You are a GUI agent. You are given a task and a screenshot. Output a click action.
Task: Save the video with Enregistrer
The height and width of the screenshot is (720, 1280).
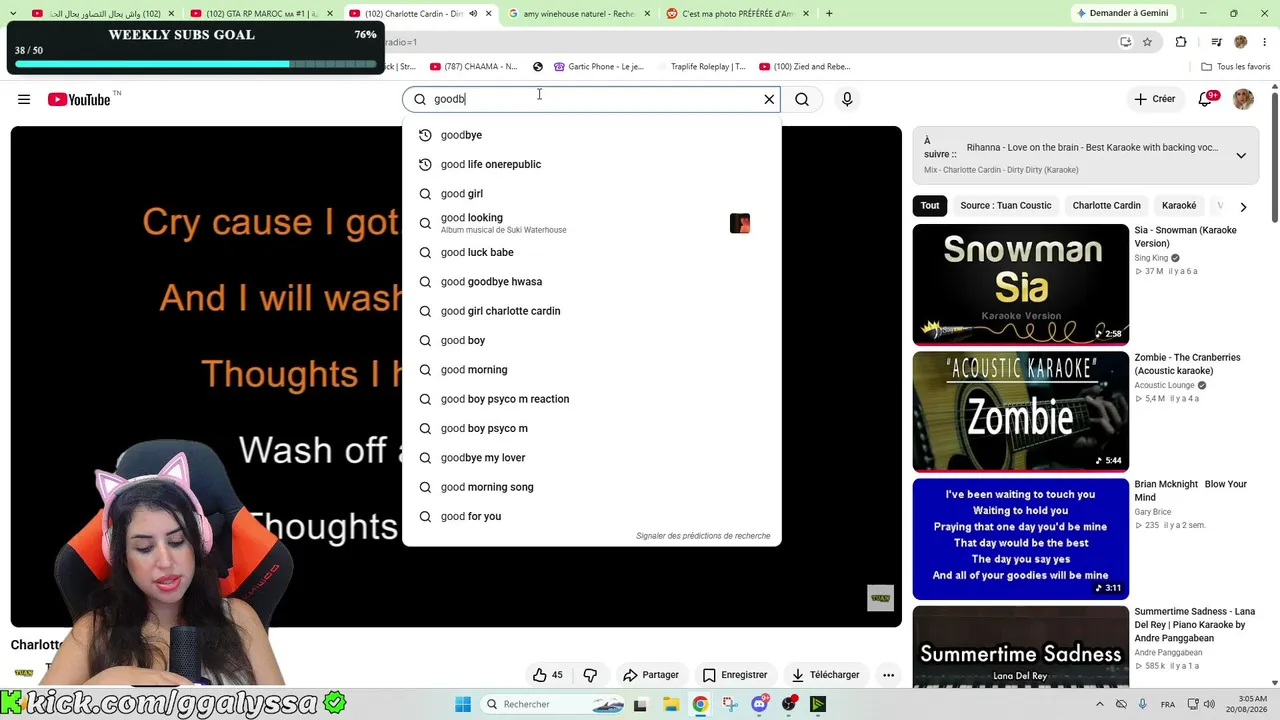(x=735, y=675)
